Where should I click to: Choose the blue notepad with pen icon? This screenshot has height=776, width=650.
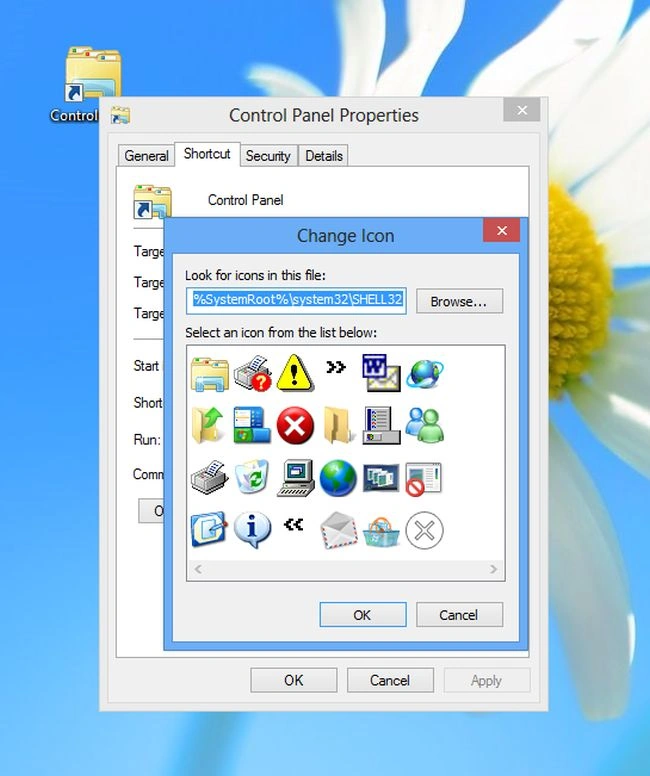209,530
